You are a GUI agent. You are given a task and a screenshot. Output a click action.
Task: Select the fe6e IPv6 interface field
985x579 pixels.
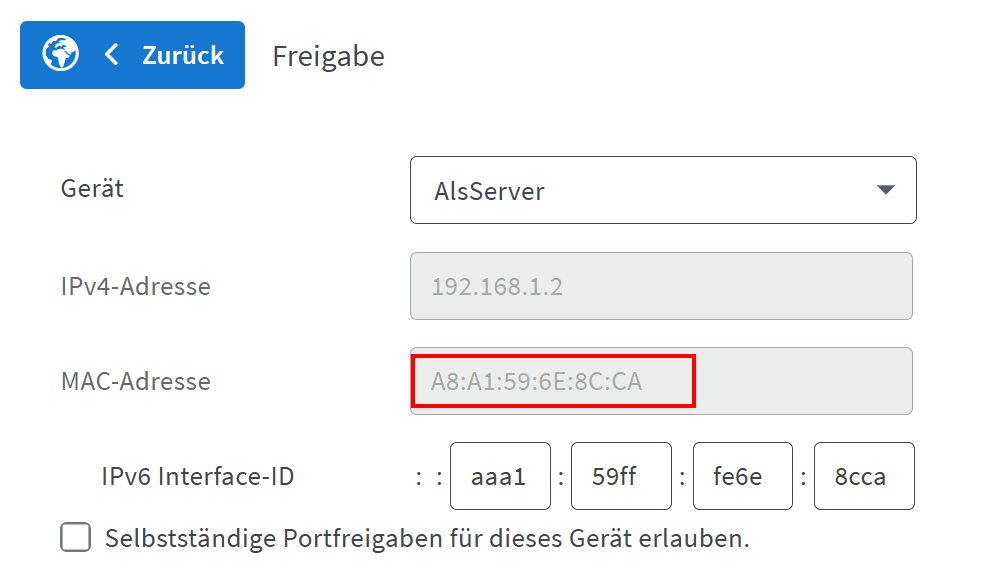click(x=743, y=476)
